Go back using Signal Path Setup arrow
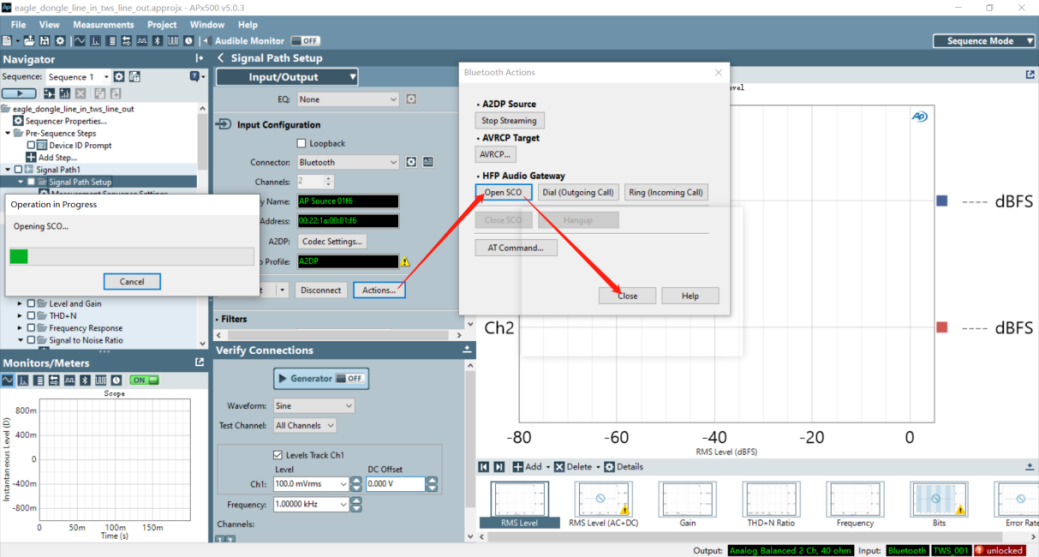This screenshot has width=1039, height=557. (x=221, y=58)
